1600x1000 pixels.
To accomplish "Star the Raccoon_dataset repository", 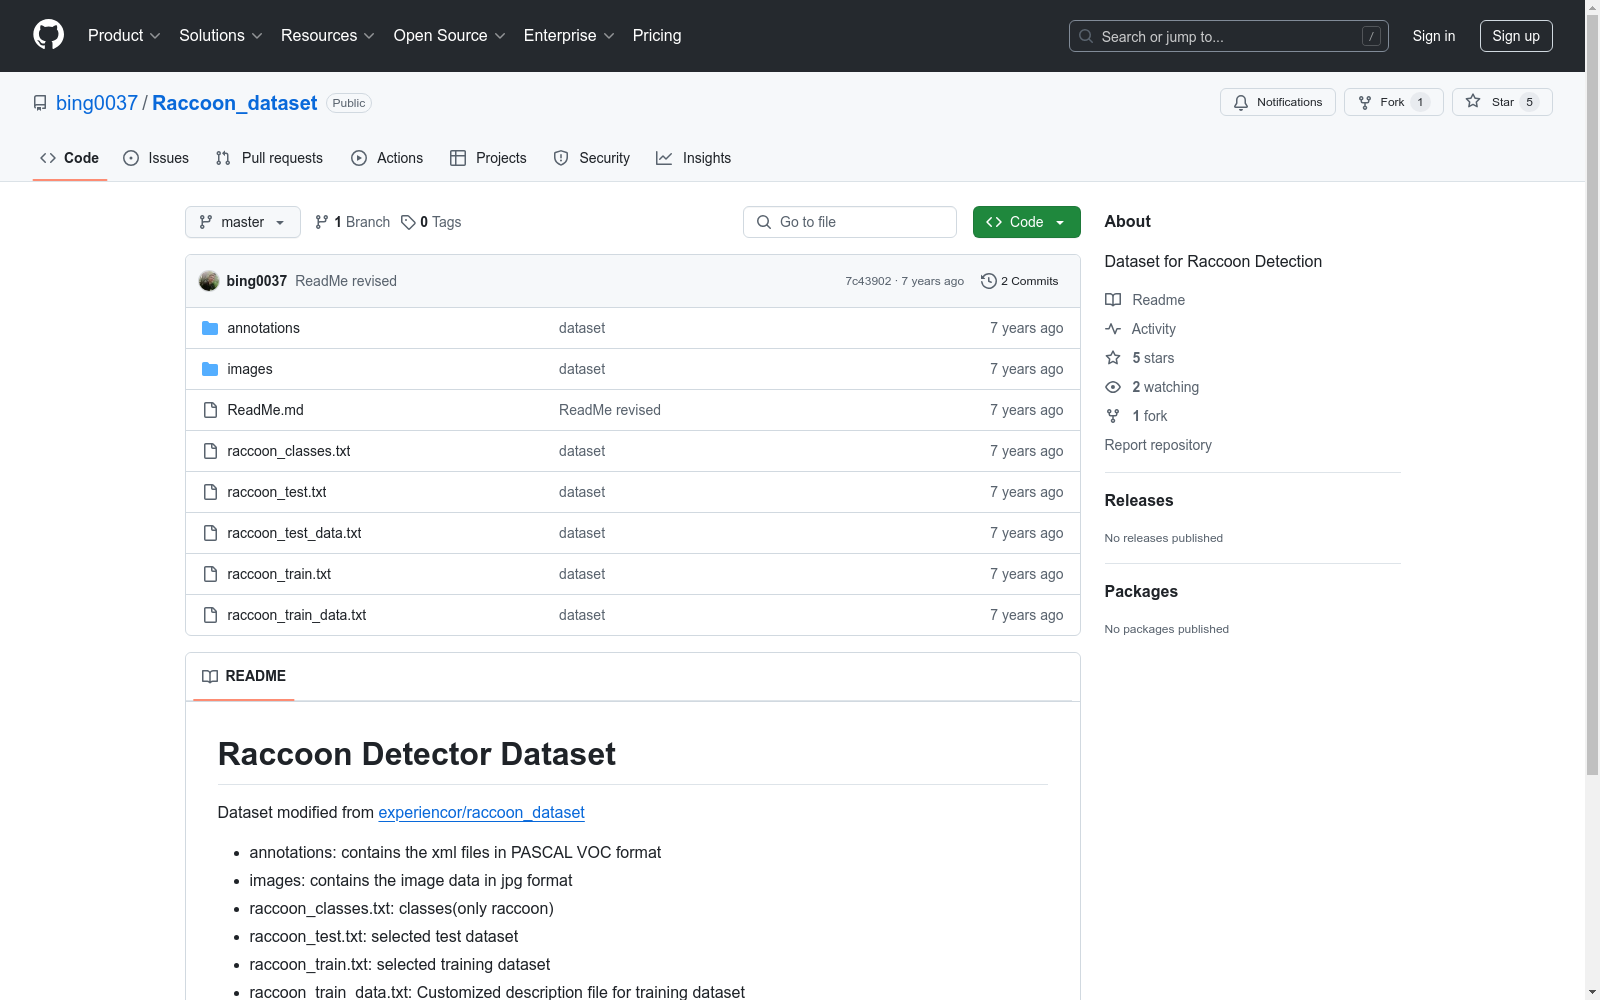I will (1502, 102).
